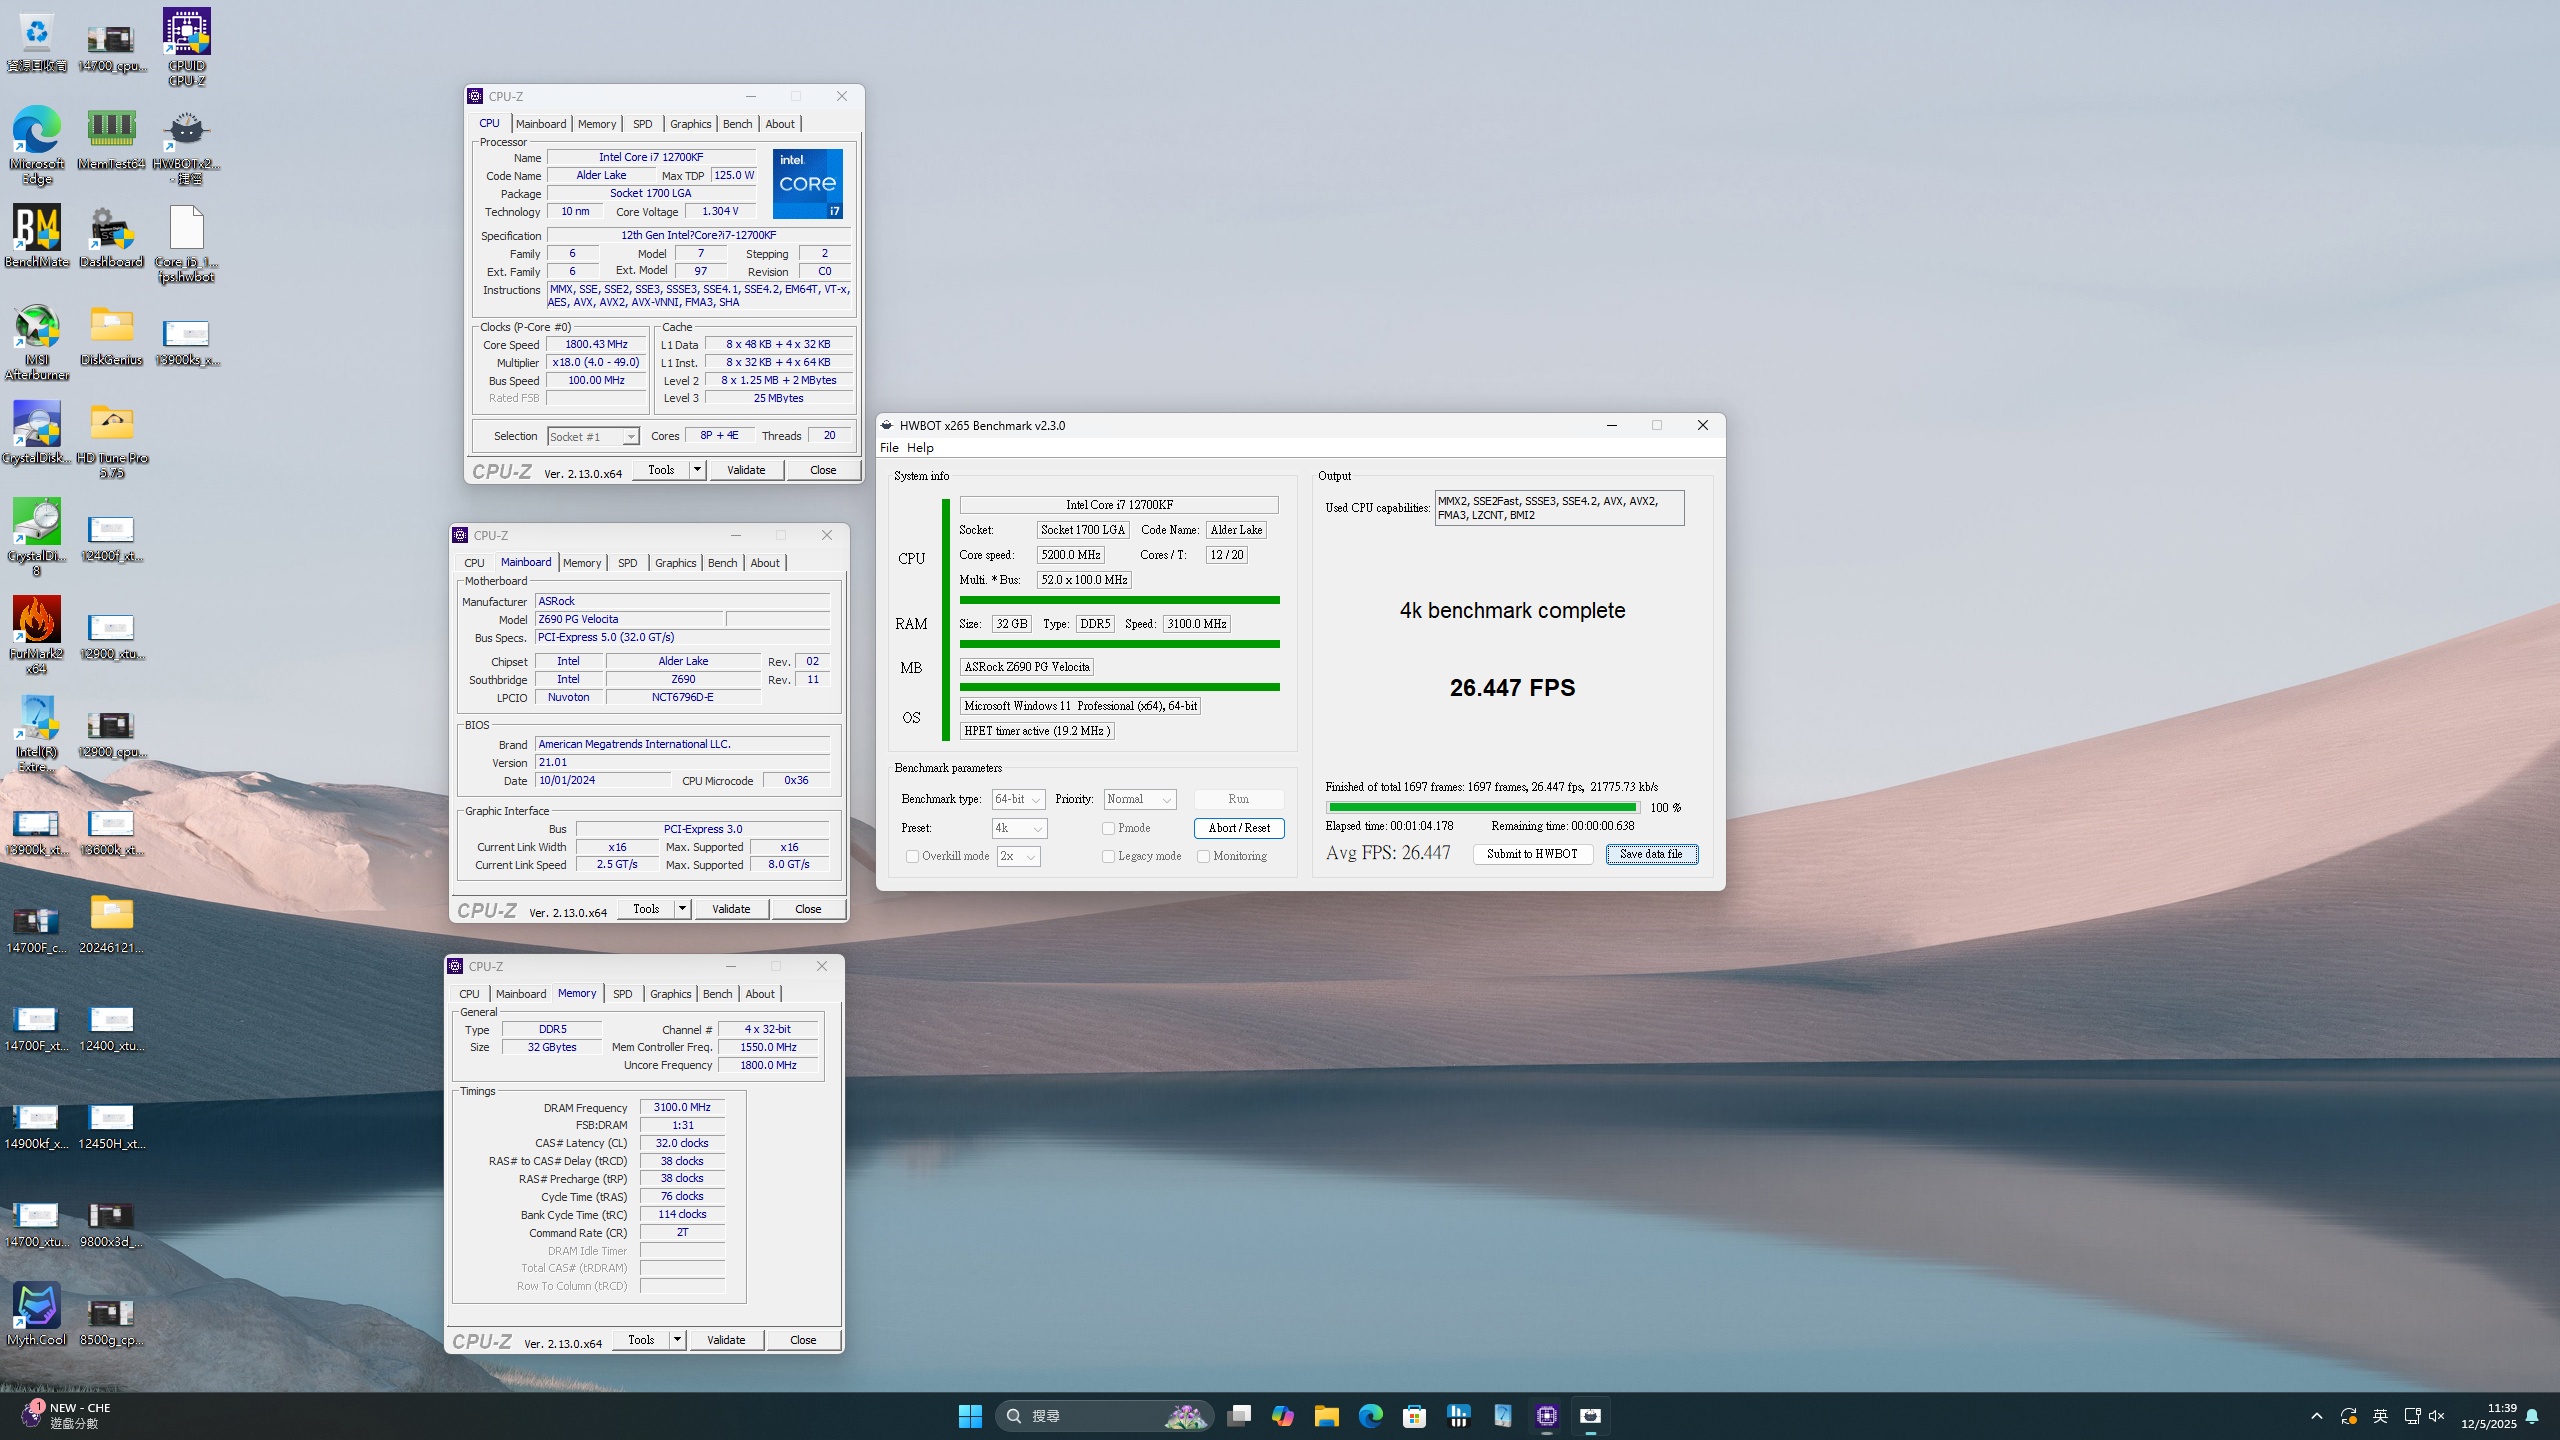The image size is (2560, 1440).
Task: Open the CPUID CPU-Z desktop shortcut
Action: pos(187,47)
